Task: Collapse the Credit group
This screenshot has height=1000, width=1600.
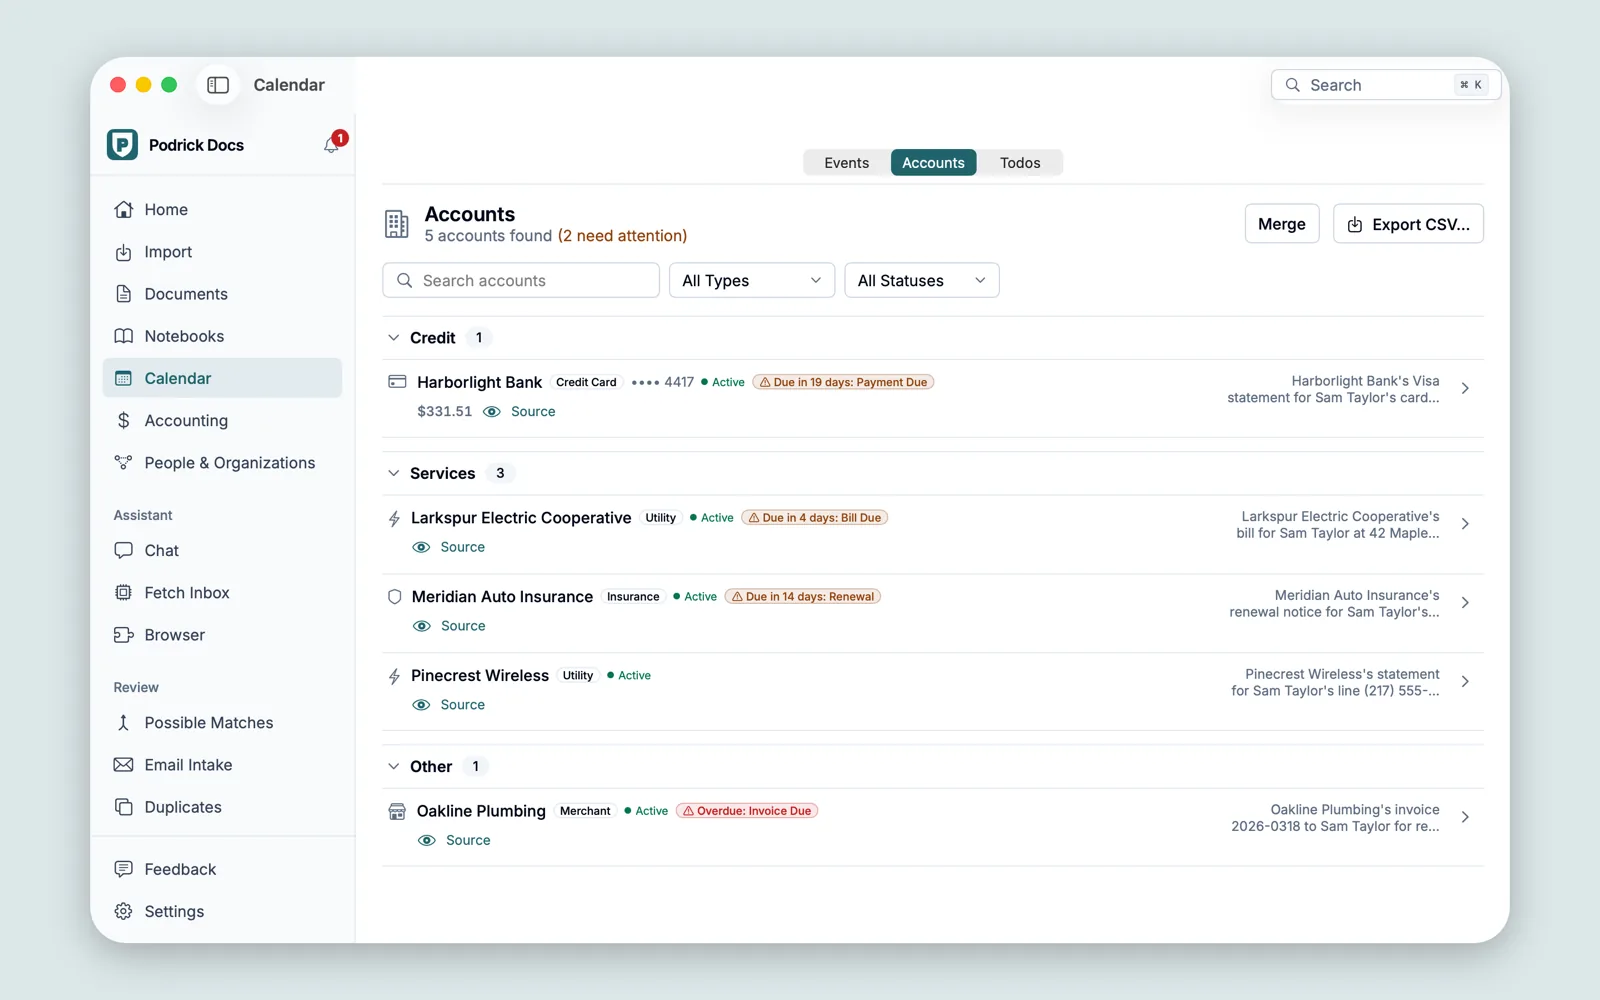Action: [x=394, y=338]
